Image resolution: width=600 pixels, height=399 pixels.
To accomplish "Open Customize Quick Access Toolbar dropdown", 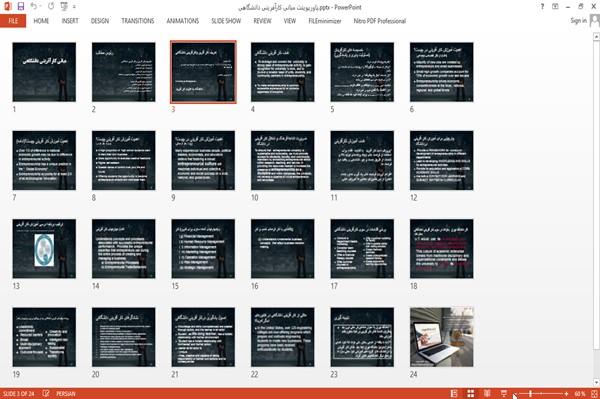I will coord(74,7).
